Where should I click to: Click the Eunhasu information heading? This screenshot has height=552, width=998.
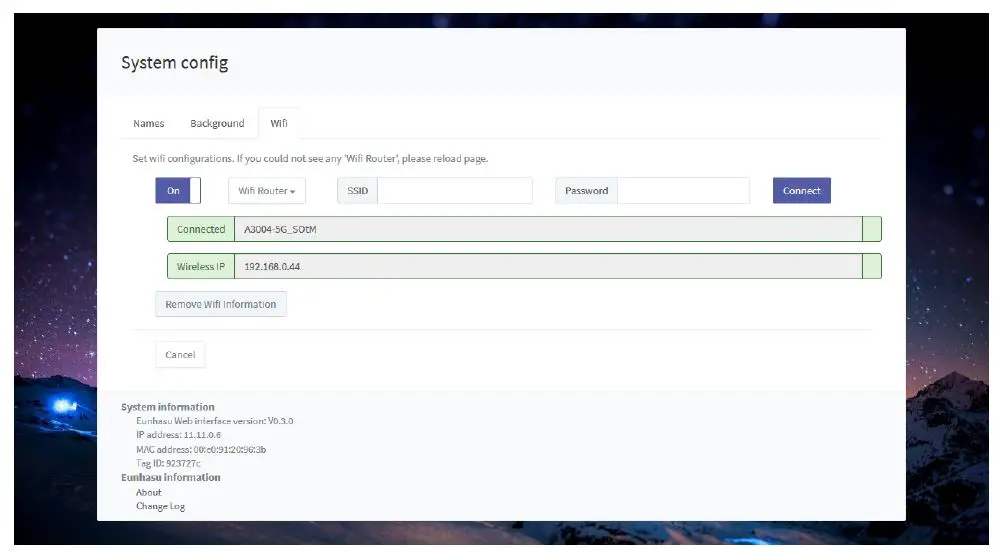(171, 478)
